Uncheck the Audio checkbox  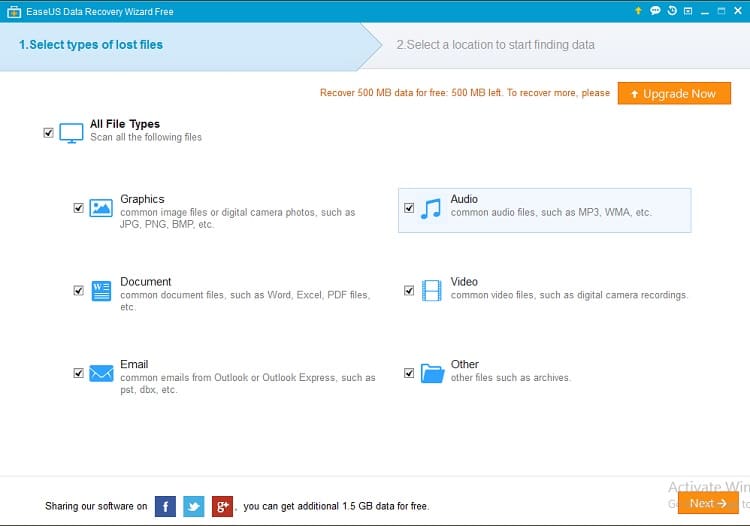pyautogui.click(x=409, y=208)
